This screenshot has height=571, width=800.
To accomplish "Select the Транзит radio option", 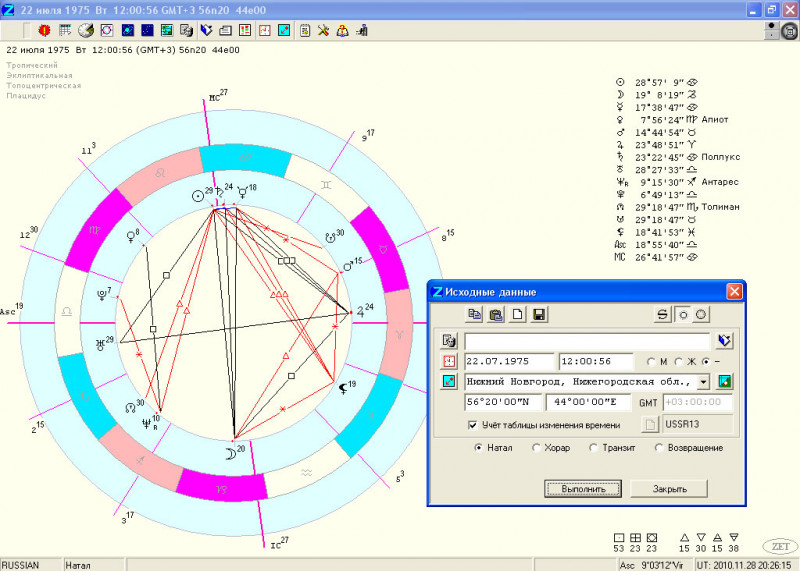I will 593,448.
